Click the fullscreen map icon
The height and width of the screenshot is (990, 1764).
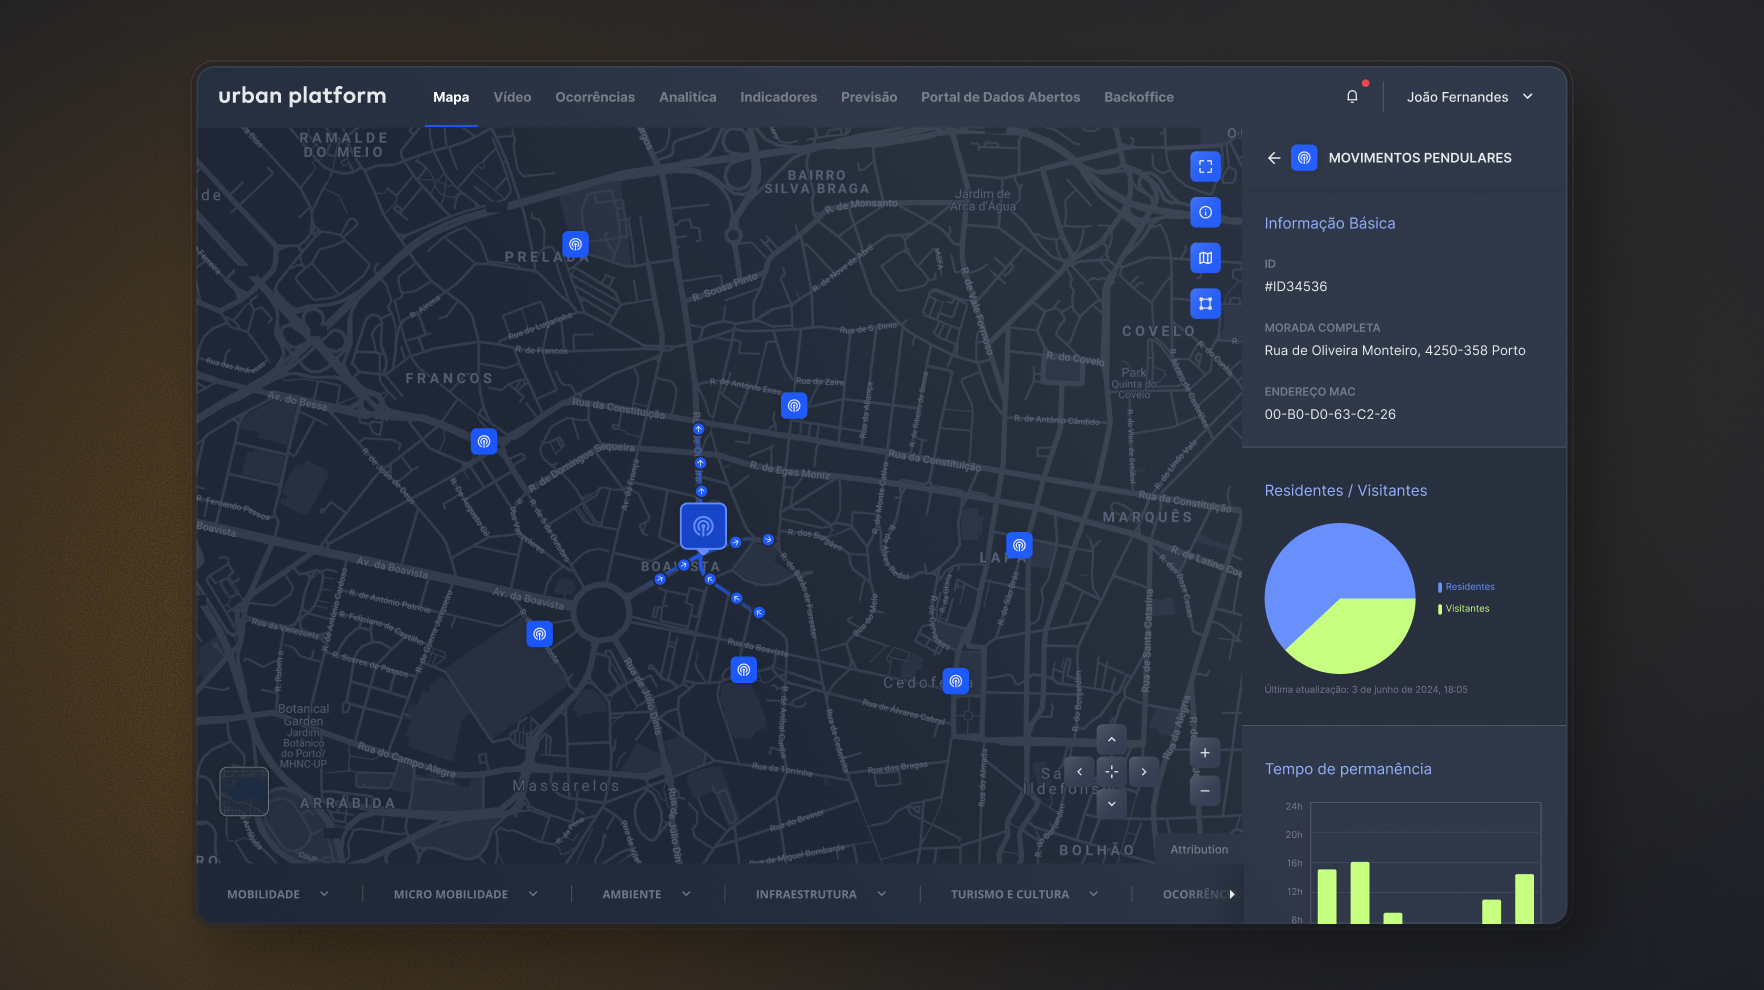(x=1205, y=167)
